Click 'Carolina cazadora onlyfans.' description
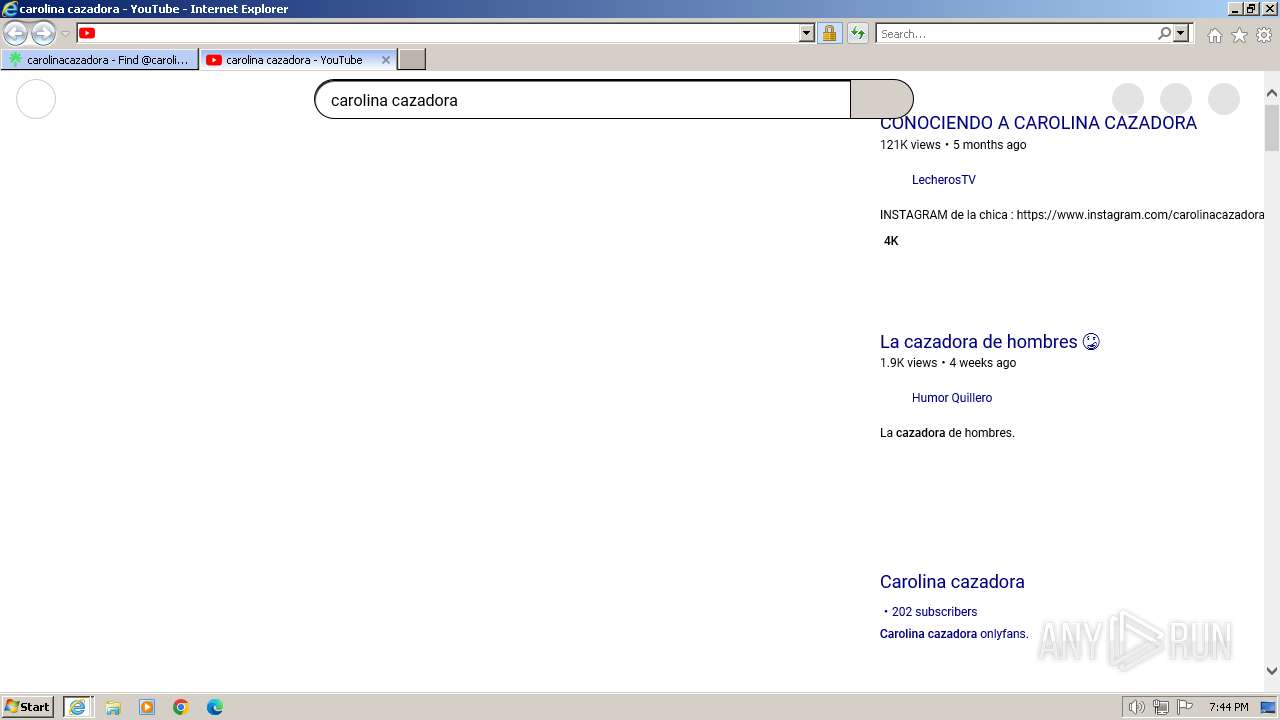This screenshot has width=1280, height=720. point(954,634)
